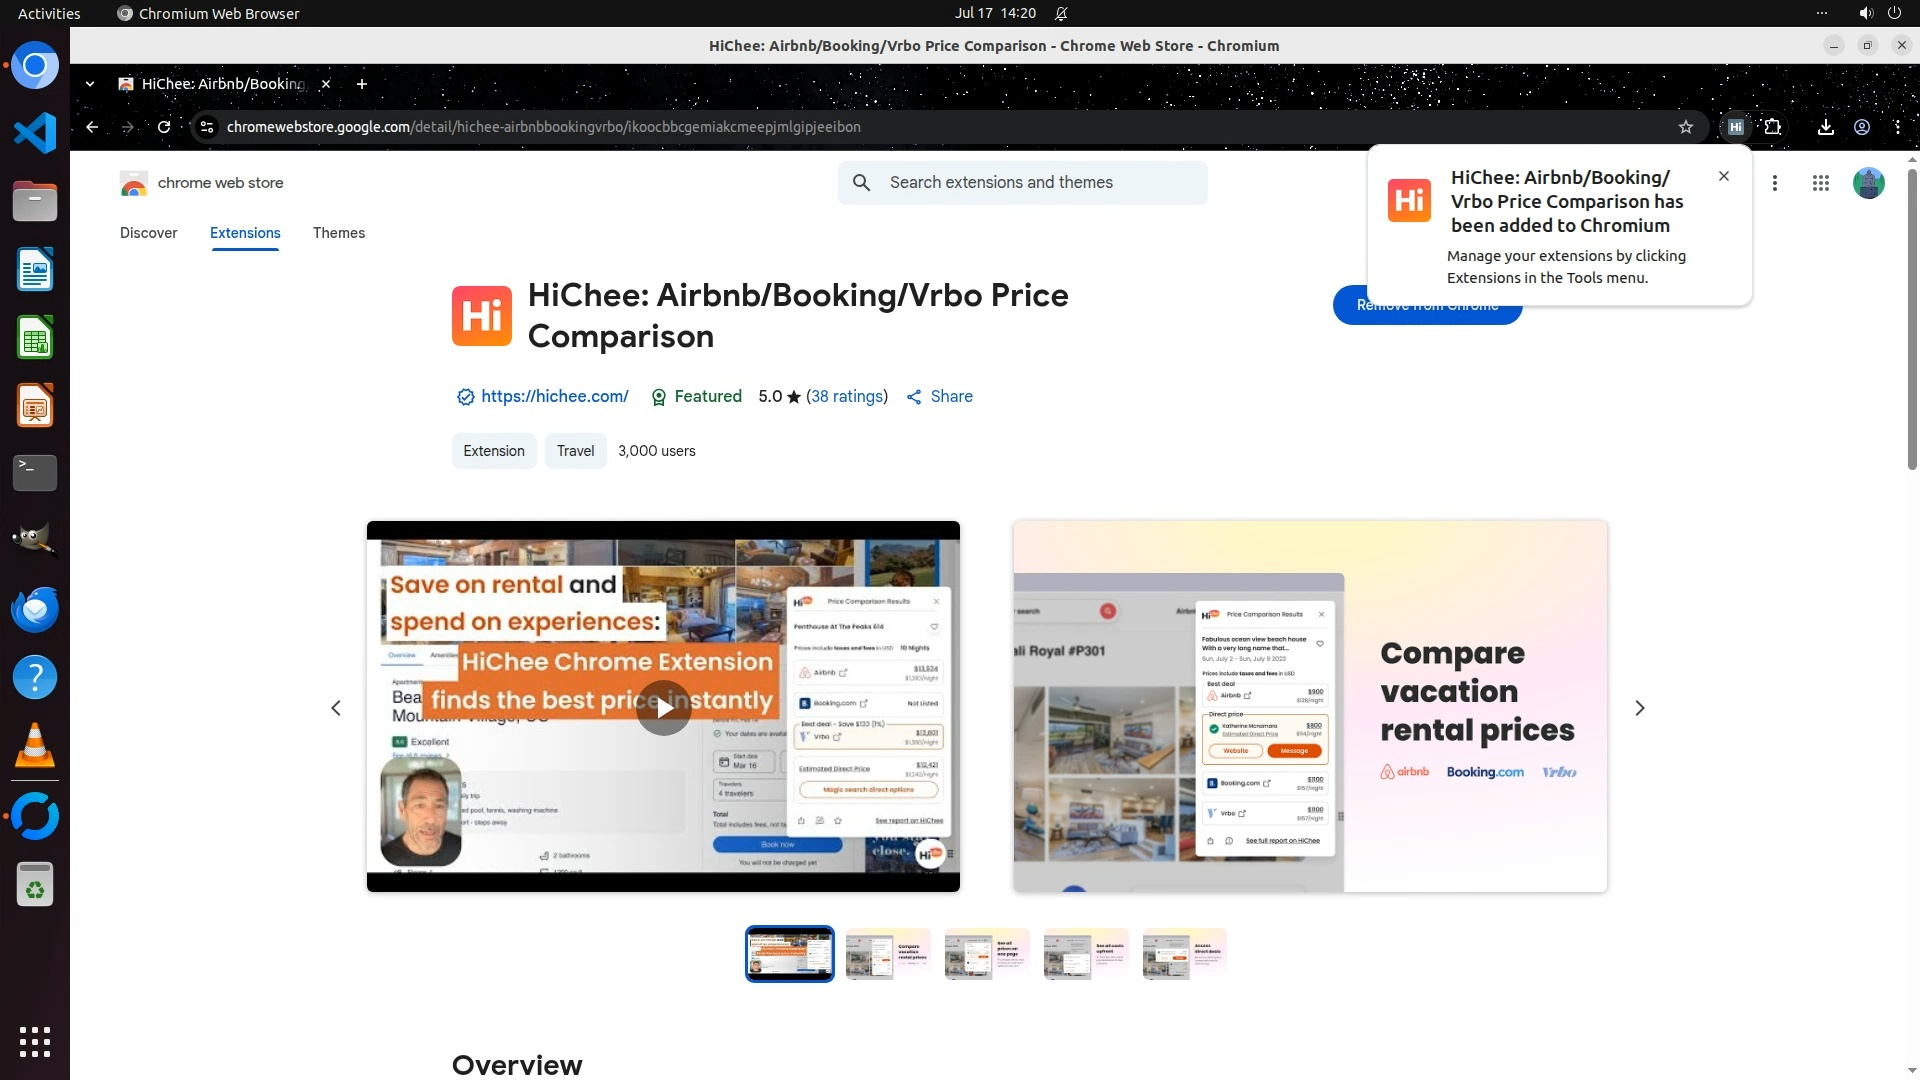Expand the tab search dropdown arrow
Viewport: 1920px width, 1080px height.
[x=90, y=84]
